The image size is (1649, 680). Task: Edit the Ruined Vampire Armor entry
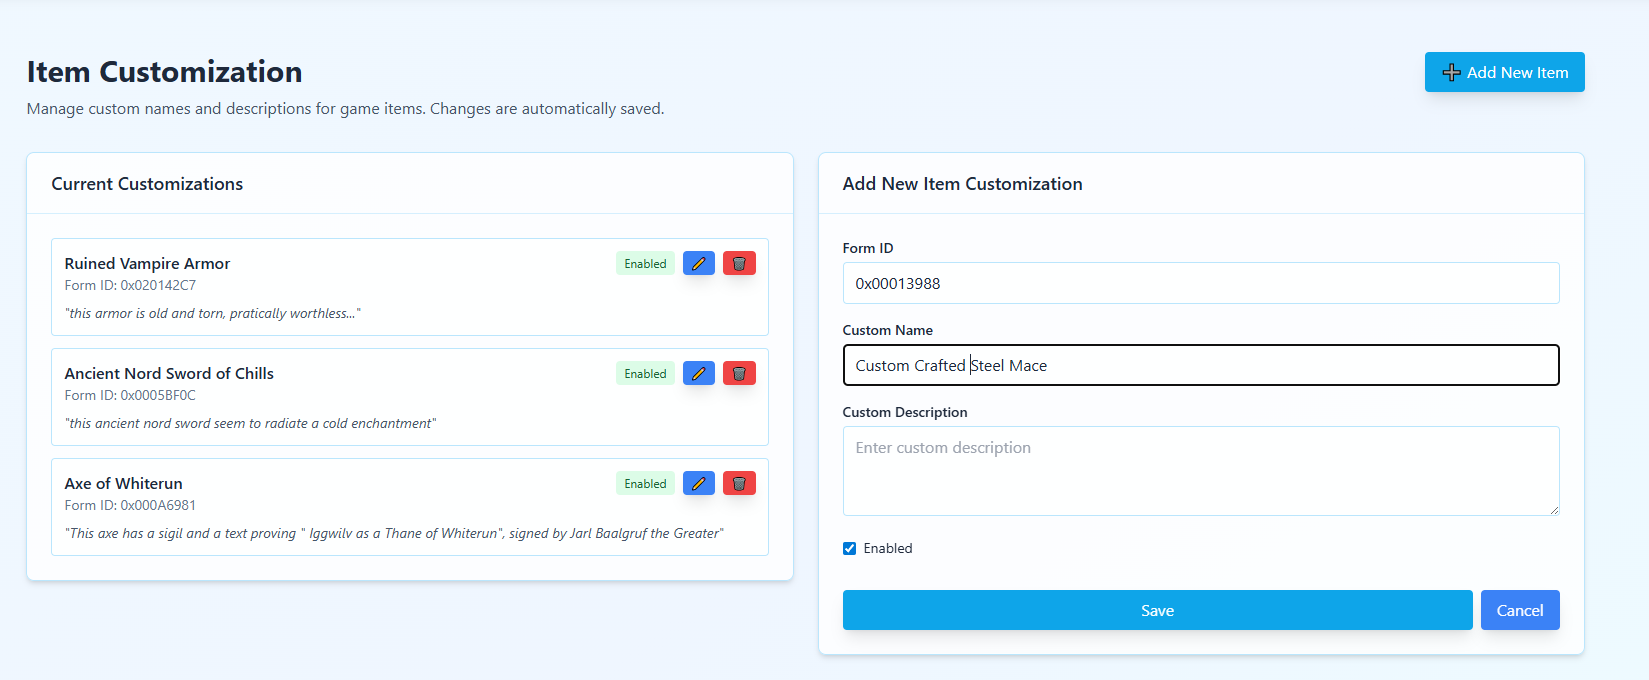click(699, 264)
